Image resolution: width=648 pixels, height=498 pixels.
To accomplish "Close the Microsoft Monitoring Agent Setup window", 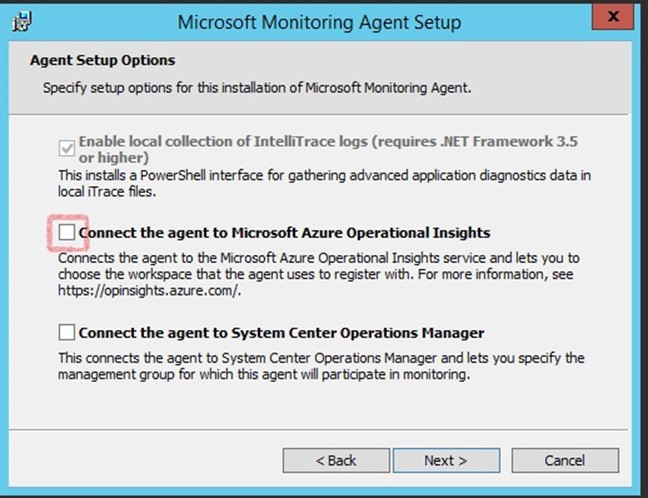I will click(613, 17).
